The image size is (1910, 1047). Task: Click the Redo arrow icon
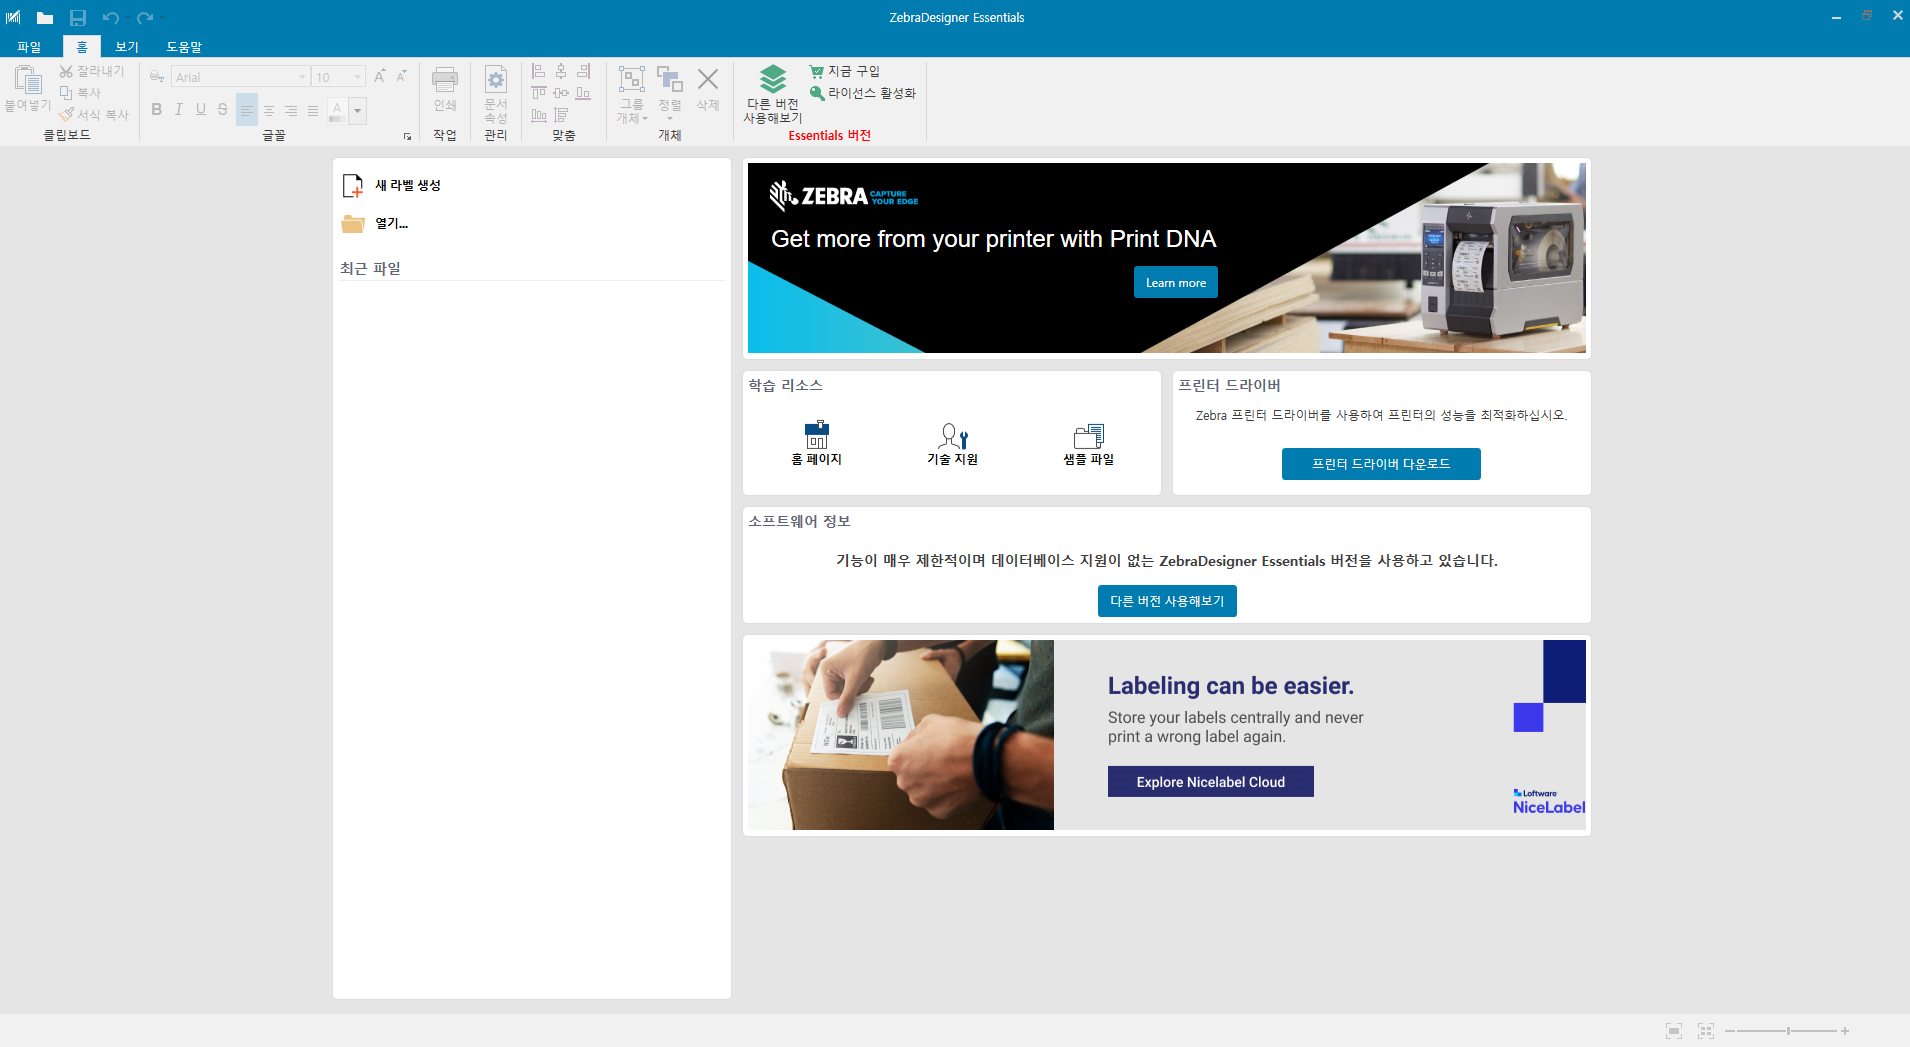click(x=145, y=18)
